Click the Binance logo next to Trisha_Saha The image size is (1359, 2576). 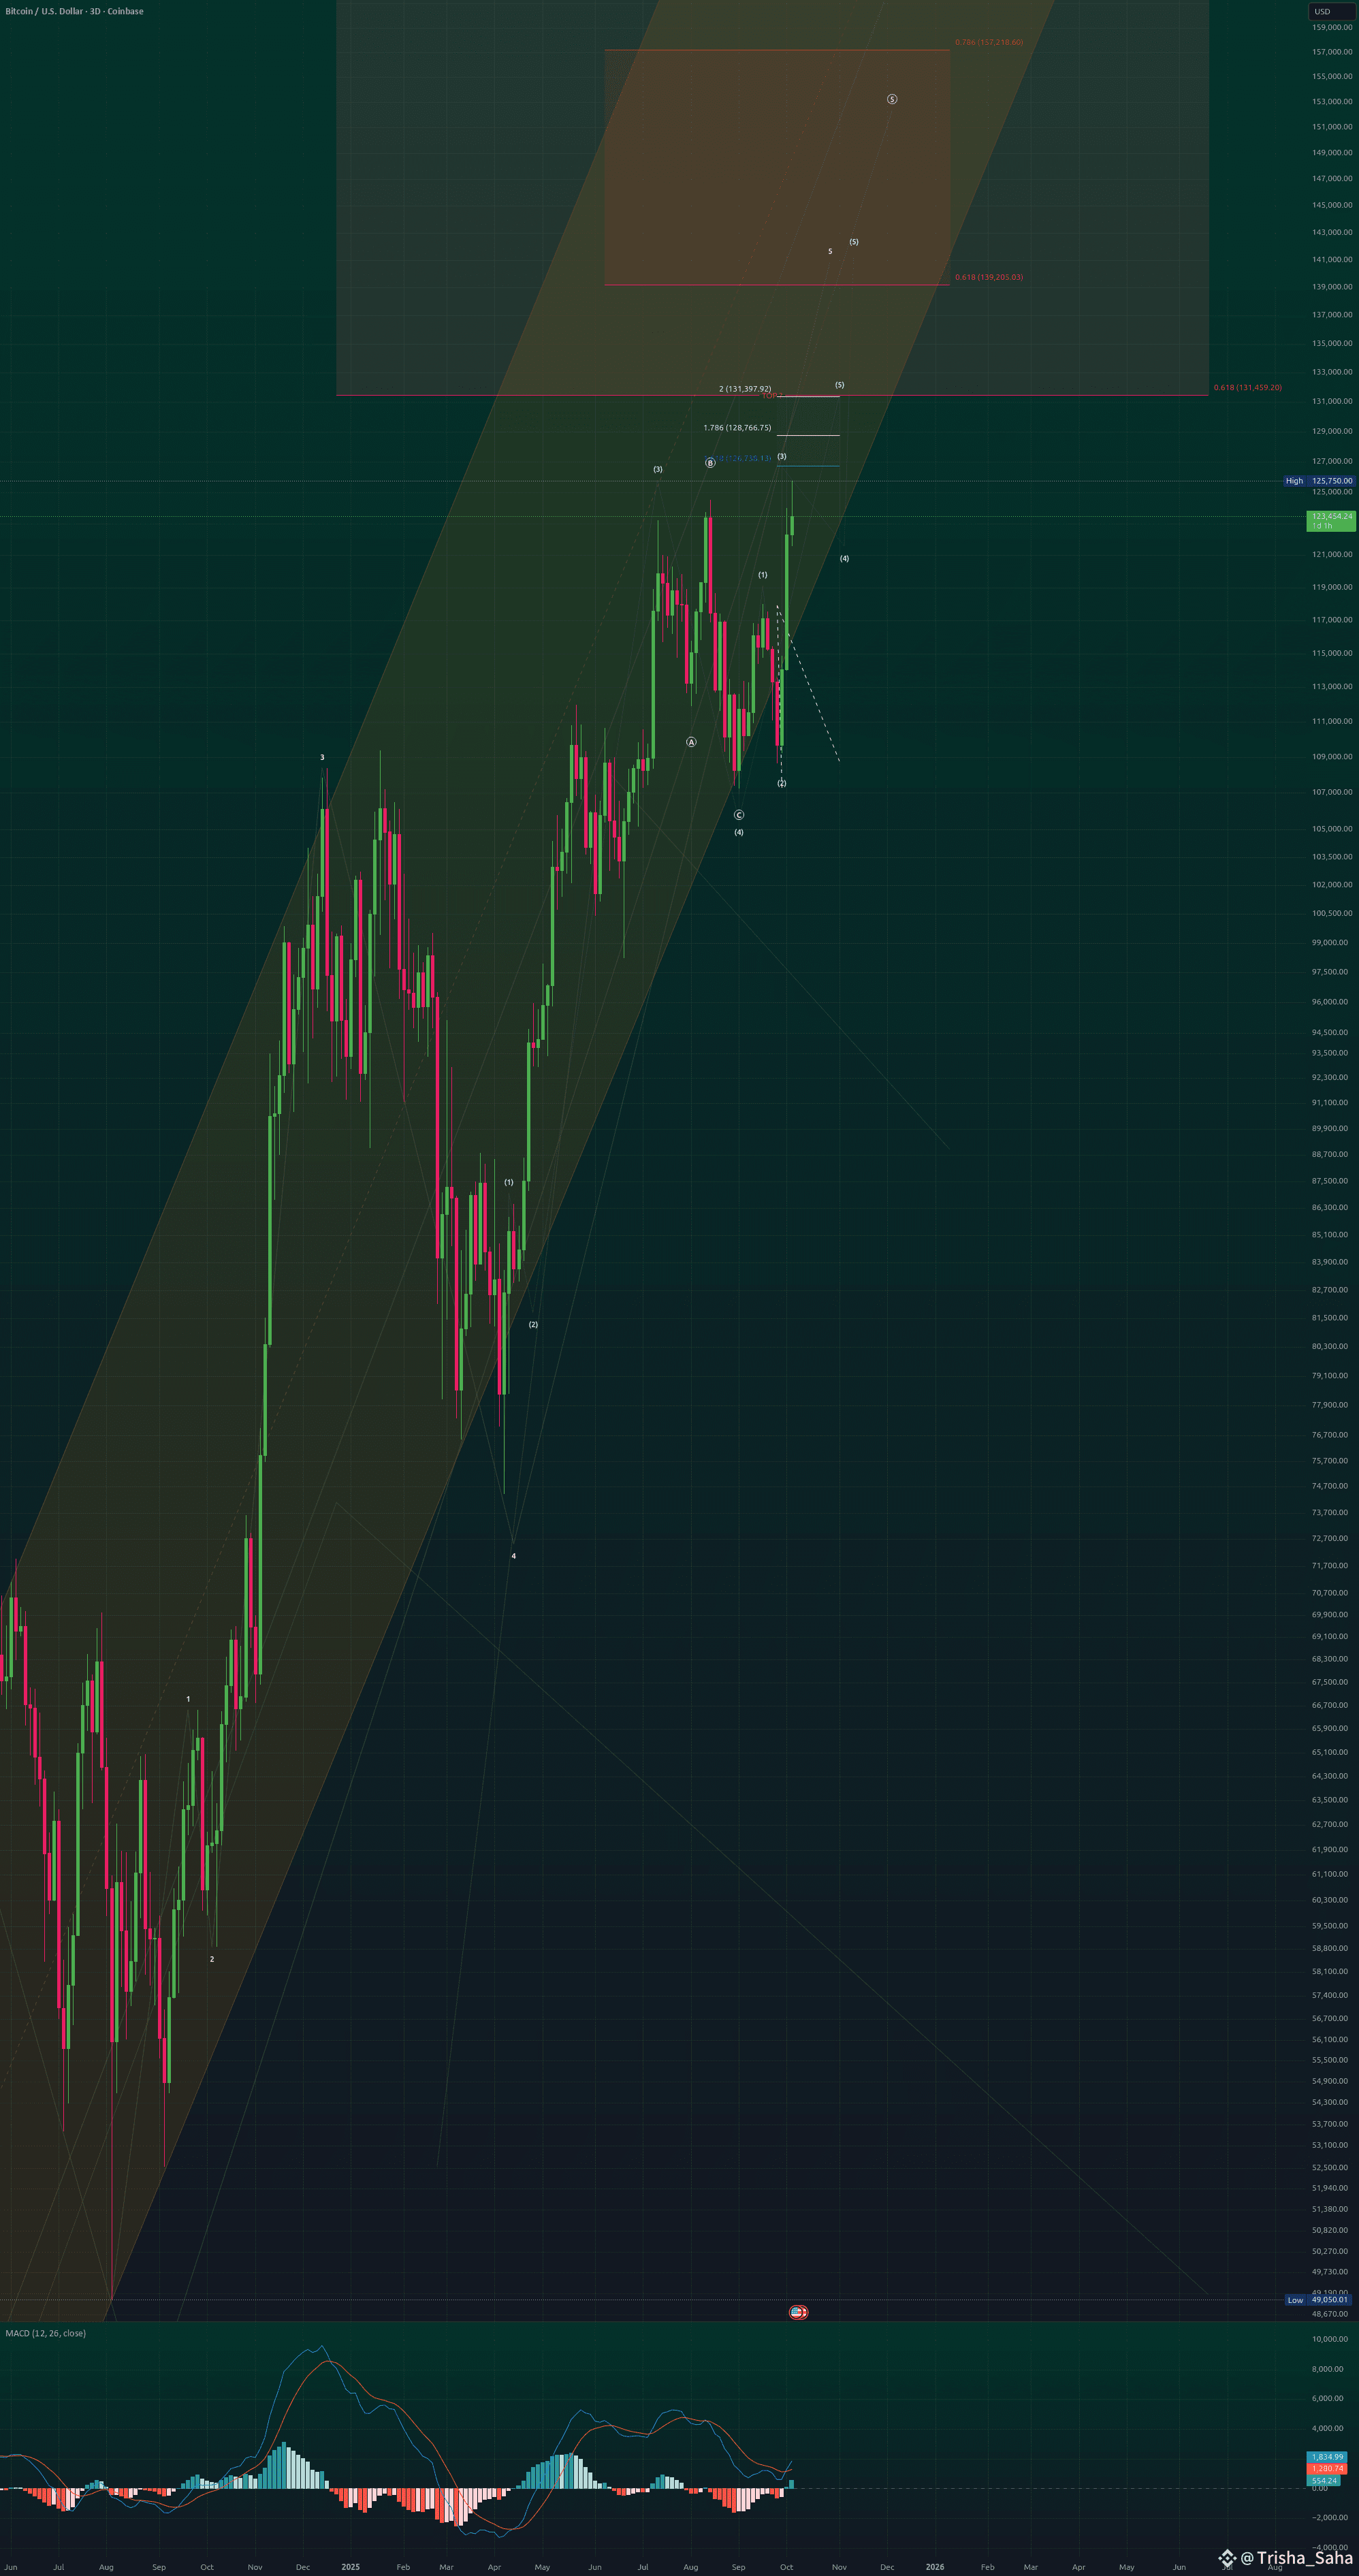pos(1227,2558)
